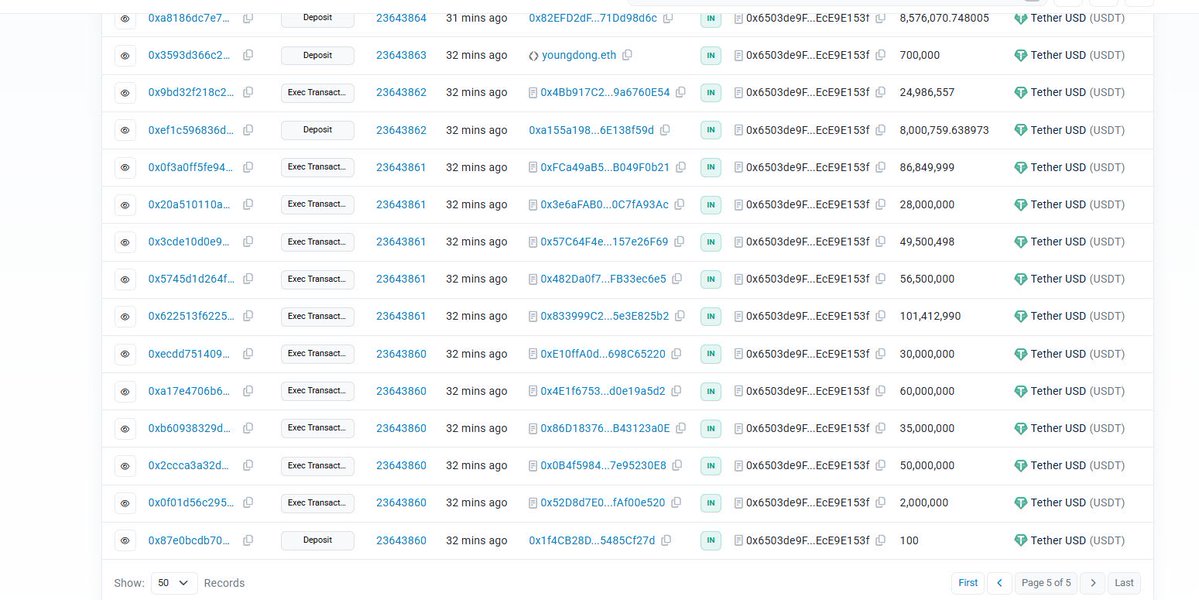The width and height of the screenshot is (1199, 600).
Task: Open sender address 0x52D8d7E0...fAf00e520
Action: click(603, 503)
